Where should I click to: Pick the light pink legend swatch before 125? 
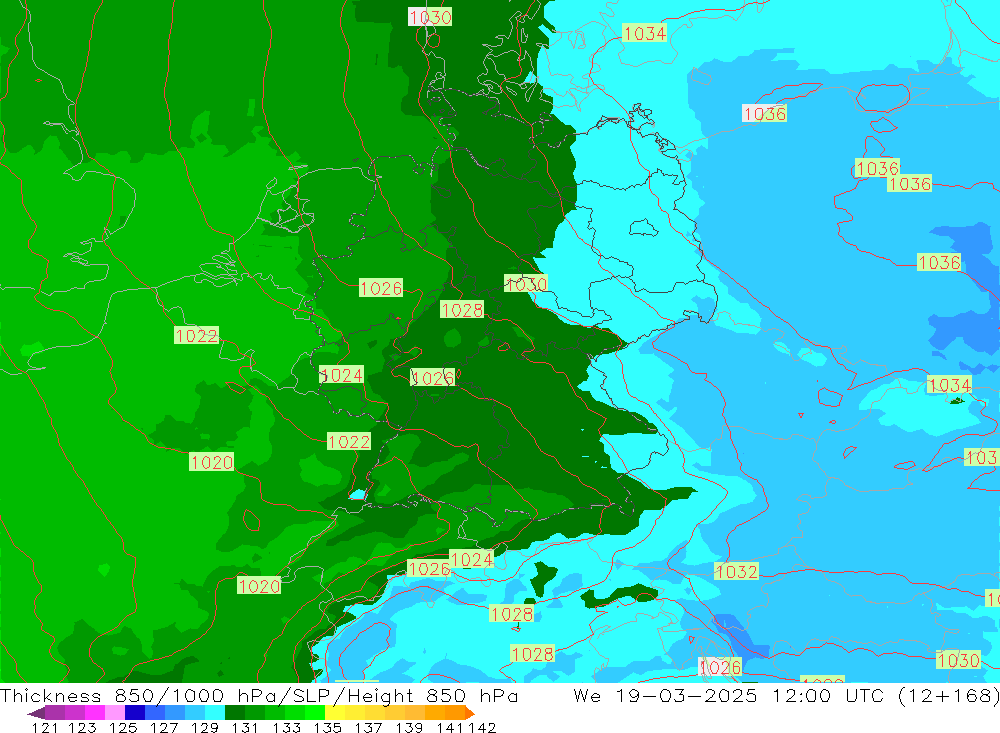(113, 713)
